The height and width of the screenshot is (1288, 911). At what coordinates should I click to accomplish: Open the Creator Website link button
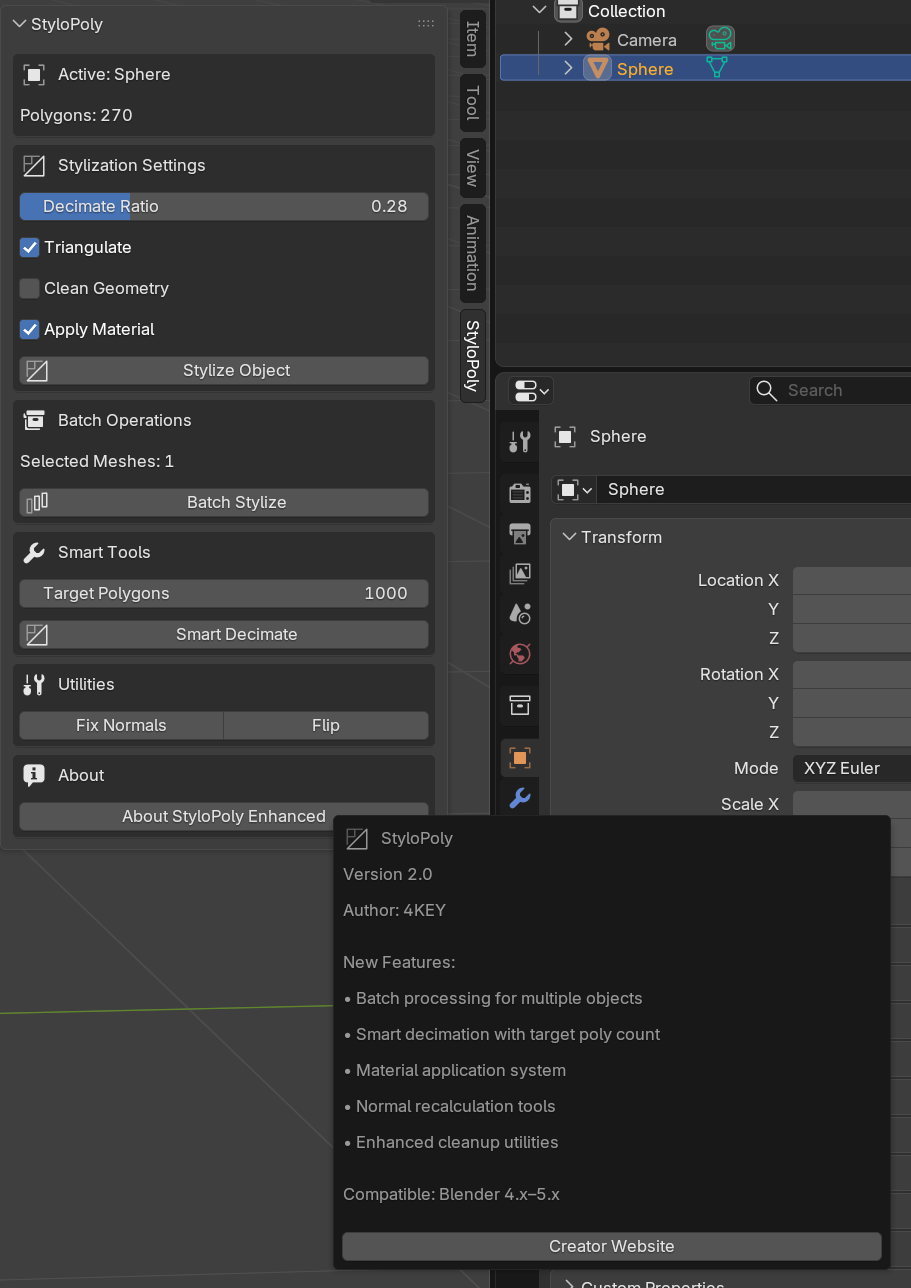(612, 1246)
